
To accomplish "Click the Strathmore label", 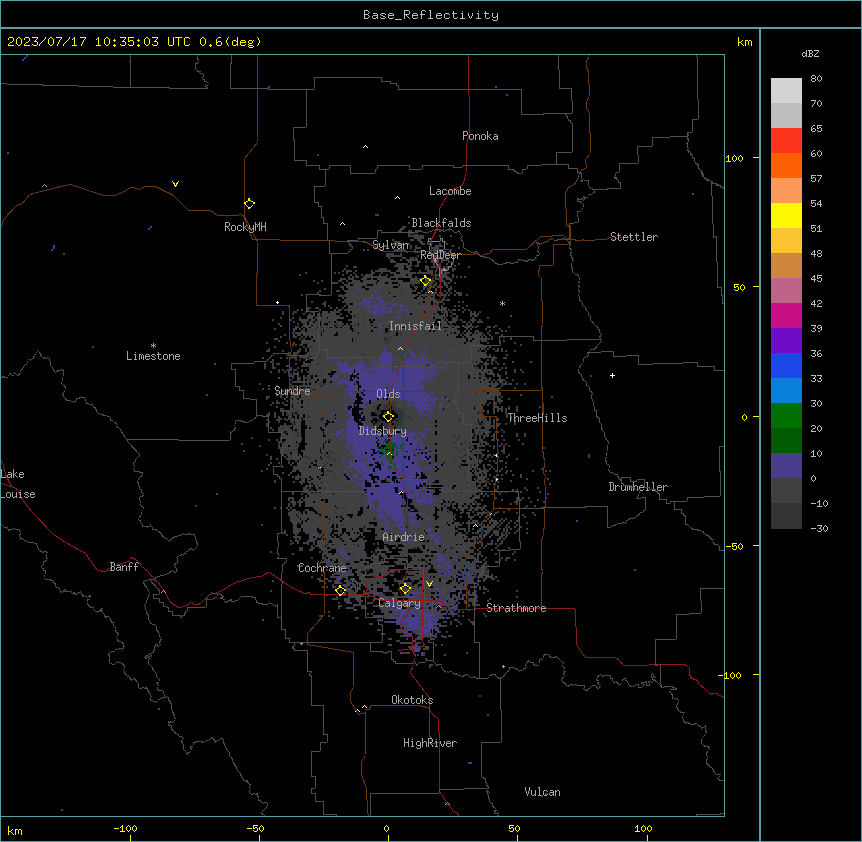I will [x=516, y=608].
